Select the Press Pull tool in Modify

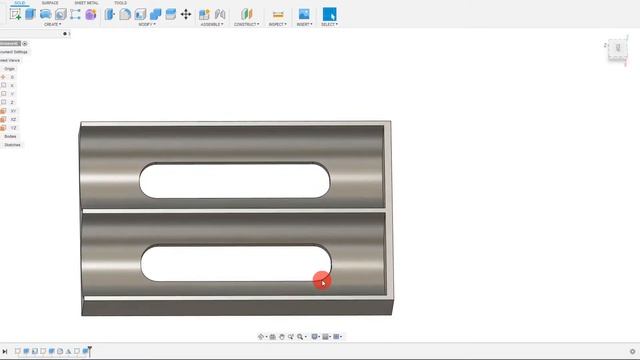[109, 14]
